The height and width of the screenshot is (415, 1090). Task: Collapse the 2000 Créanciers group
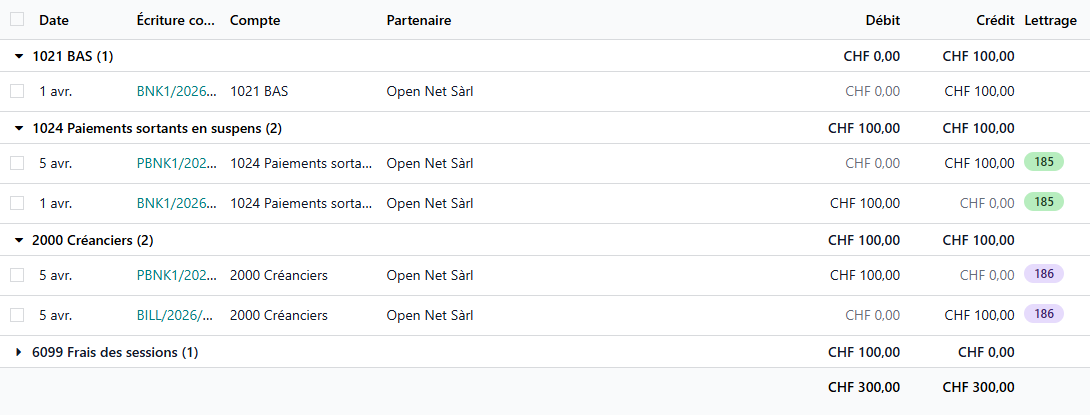coord(19,240)
